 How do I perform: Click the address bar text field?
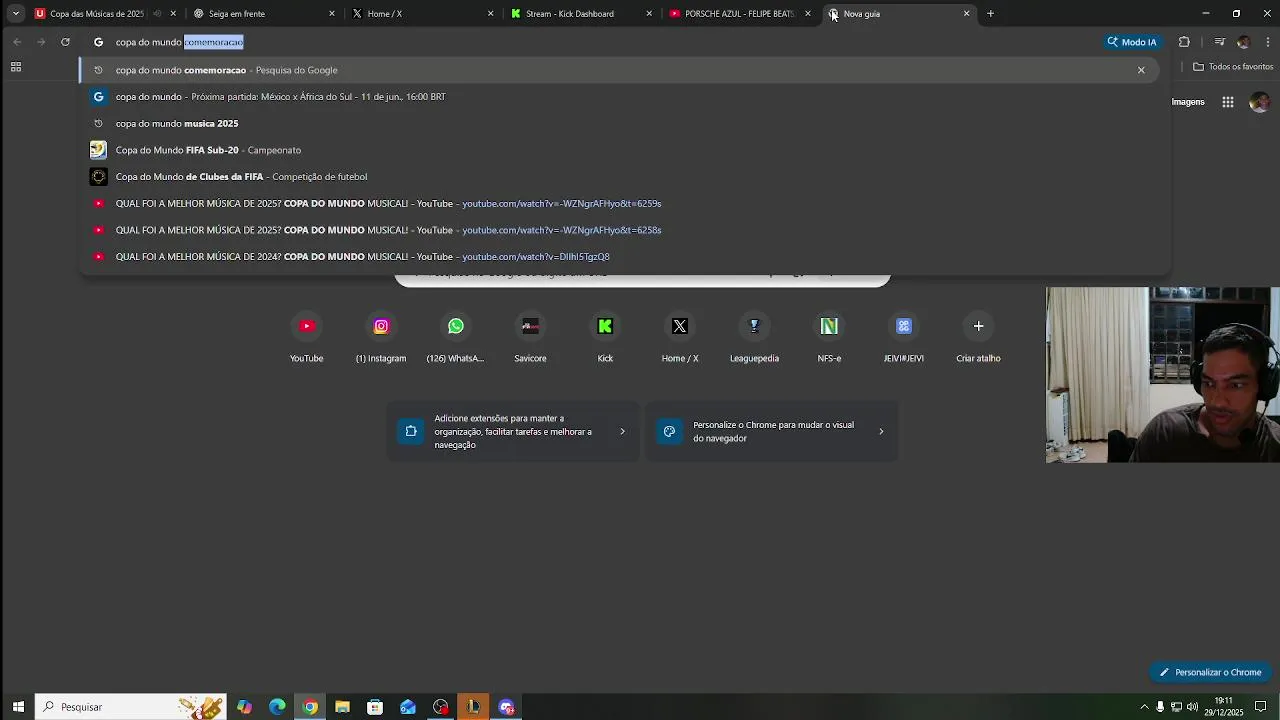590,42
